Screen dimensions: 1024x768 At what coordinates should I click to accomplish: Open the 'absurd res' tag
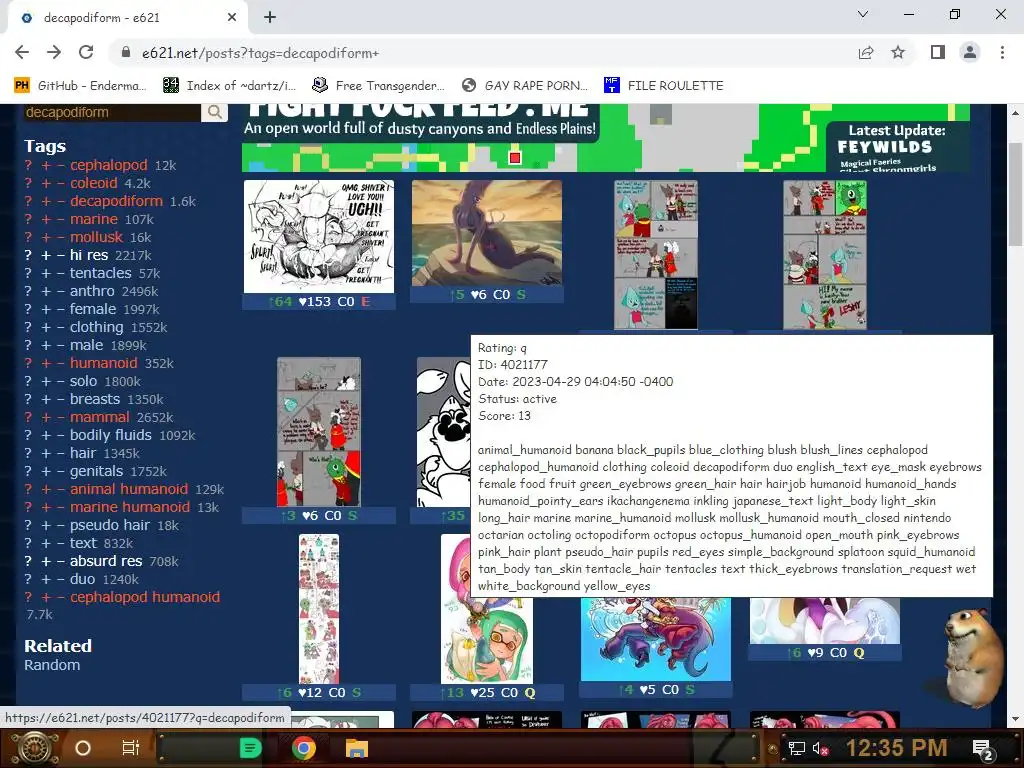point(106,561)
